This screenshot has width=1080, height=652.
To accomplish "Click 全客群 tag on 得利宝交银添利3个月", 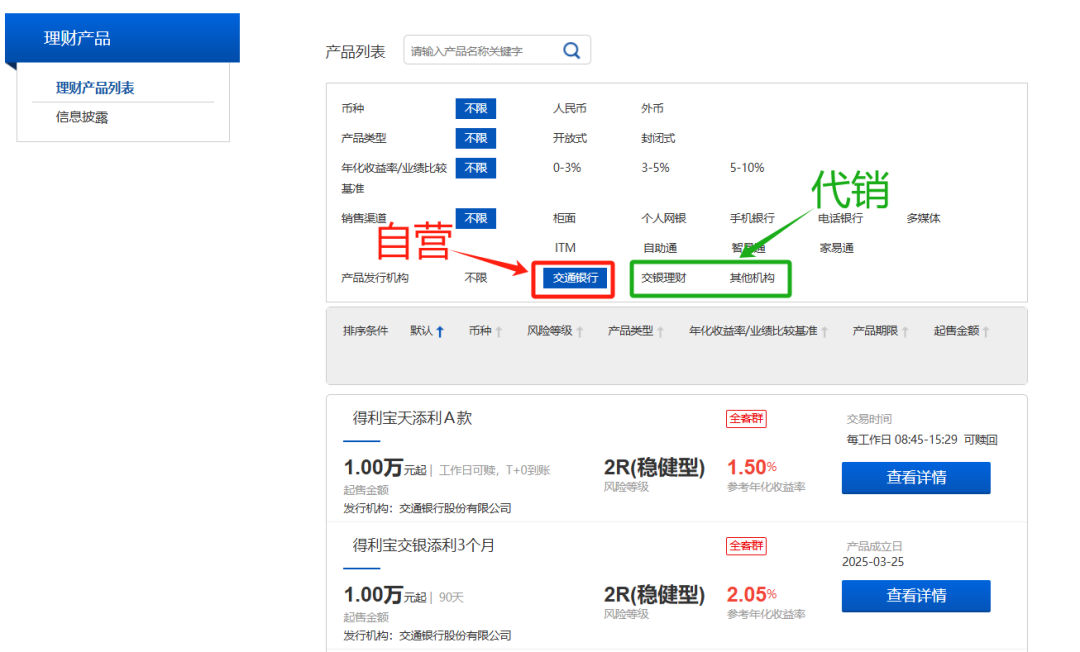I will coord(746,546).
